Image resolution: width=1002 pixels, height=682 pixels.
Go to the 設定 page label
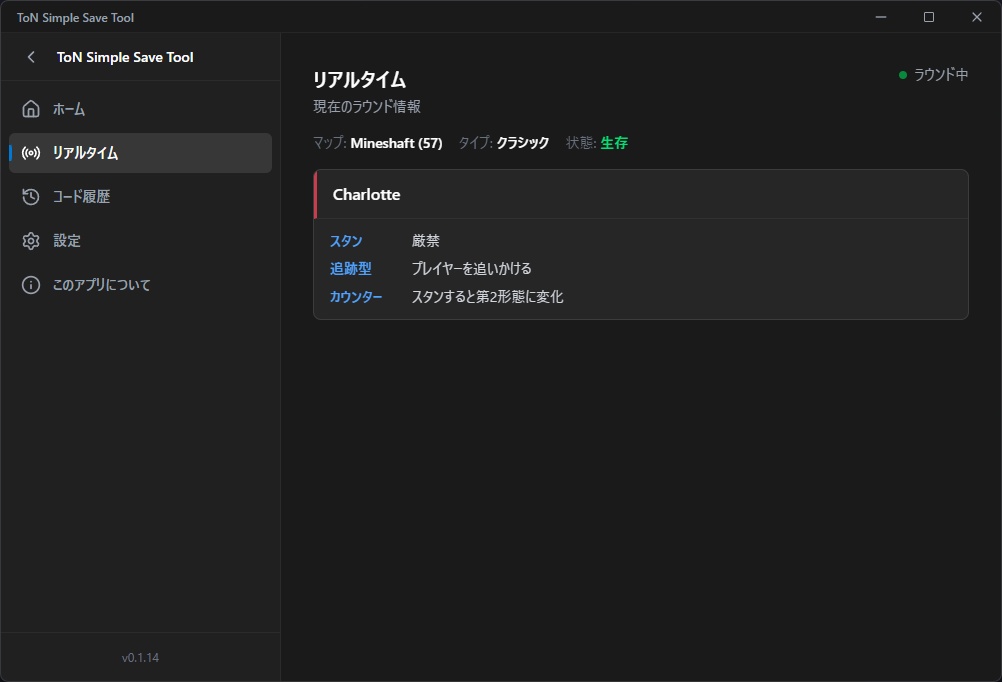[66, 241]
